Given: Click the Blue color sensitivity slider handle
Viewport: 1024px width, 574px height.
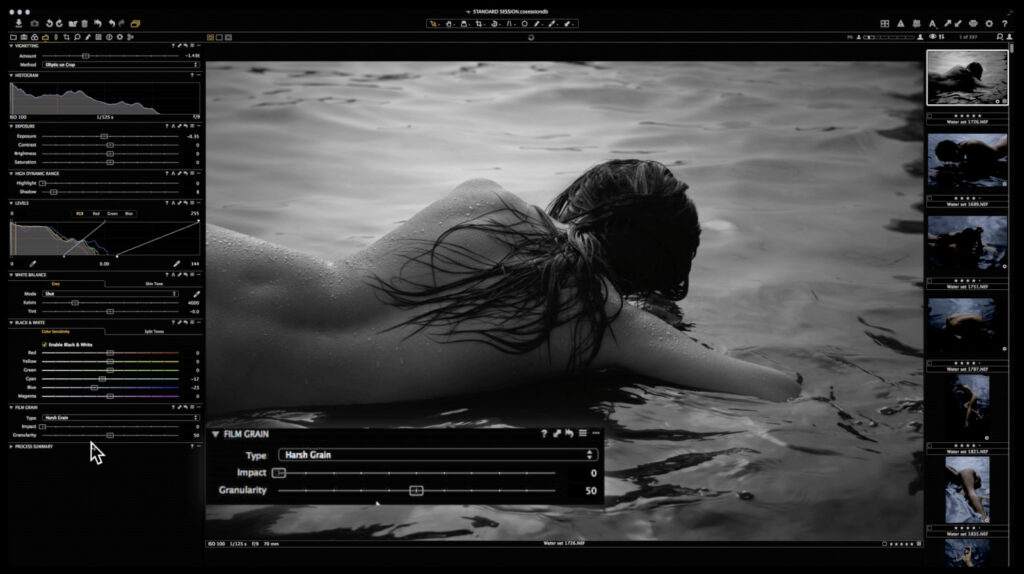Looking at the screenshot, I should [94, 387].
